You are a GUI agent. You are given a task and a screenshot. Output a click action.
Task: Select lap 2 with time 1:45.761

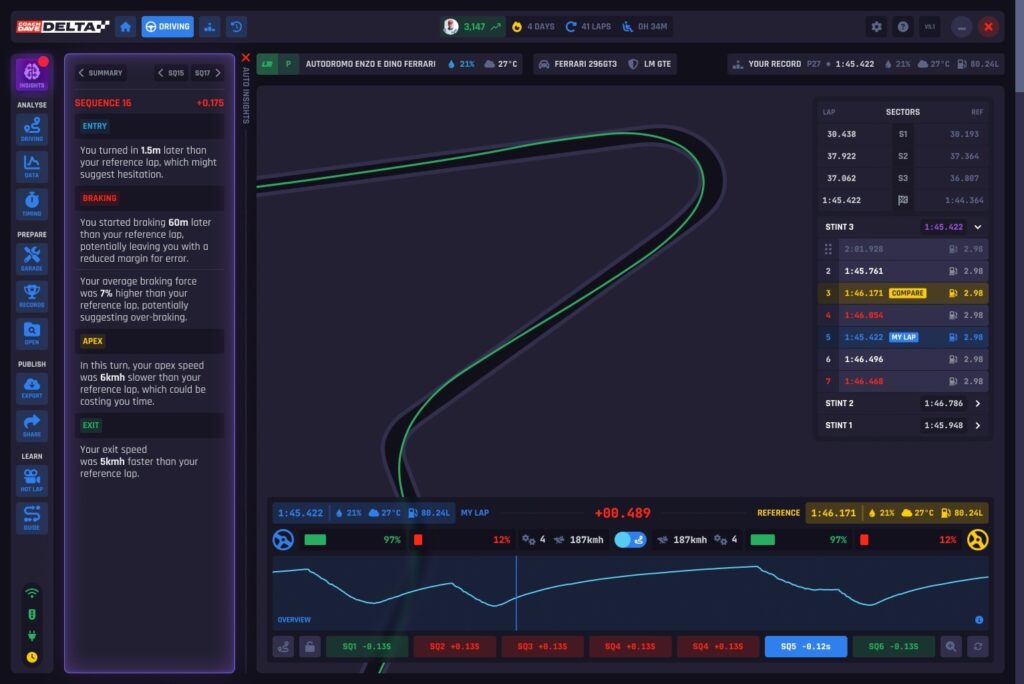point(904,271)
